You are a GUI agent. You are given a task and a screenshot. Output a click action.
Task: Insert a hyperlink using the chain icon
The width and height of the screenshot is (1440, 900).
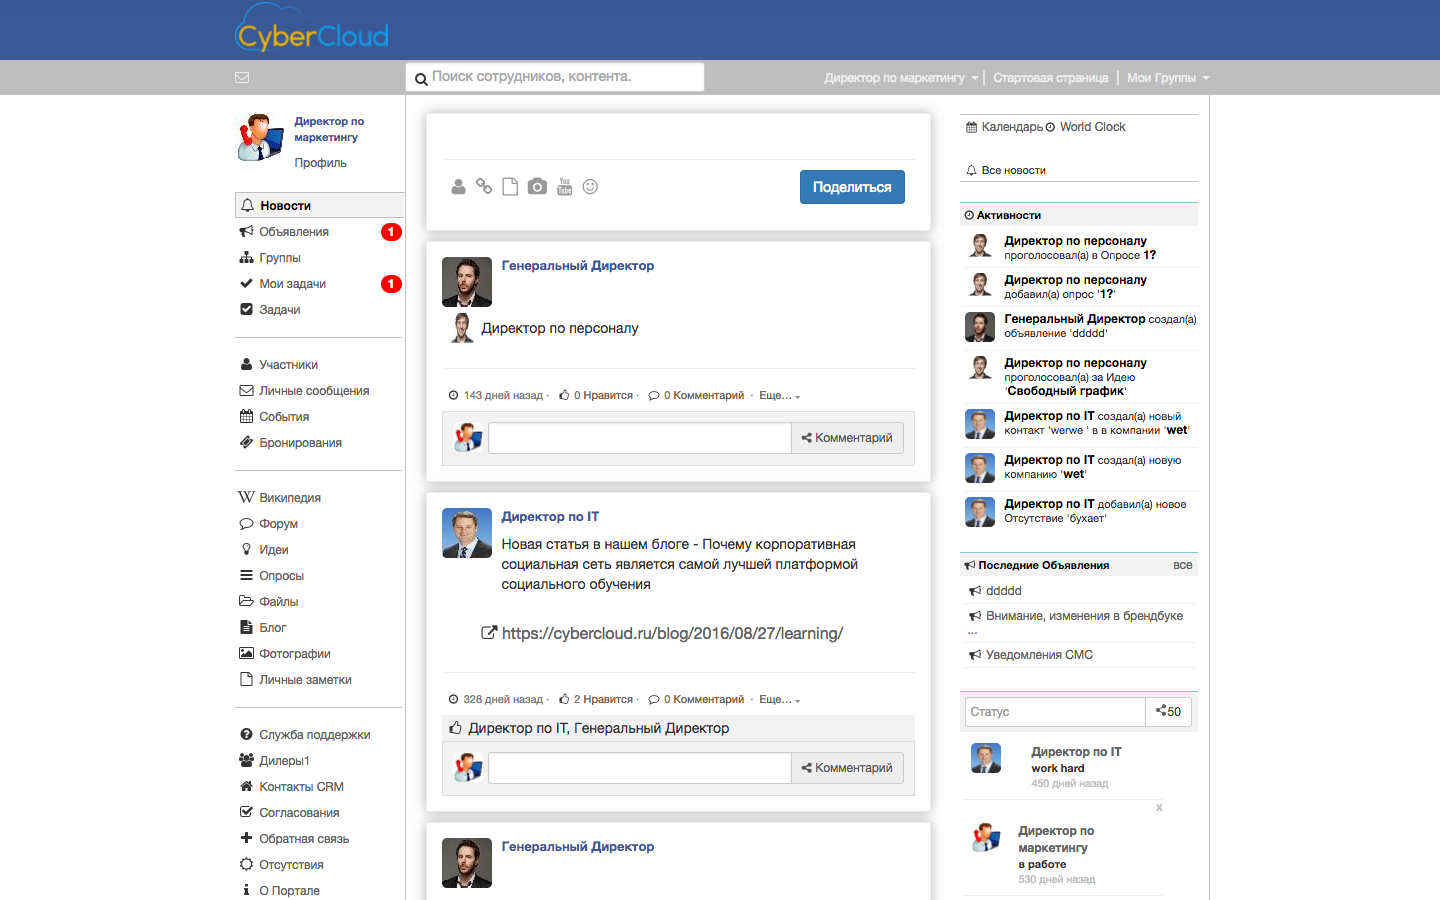coord(484,186)
